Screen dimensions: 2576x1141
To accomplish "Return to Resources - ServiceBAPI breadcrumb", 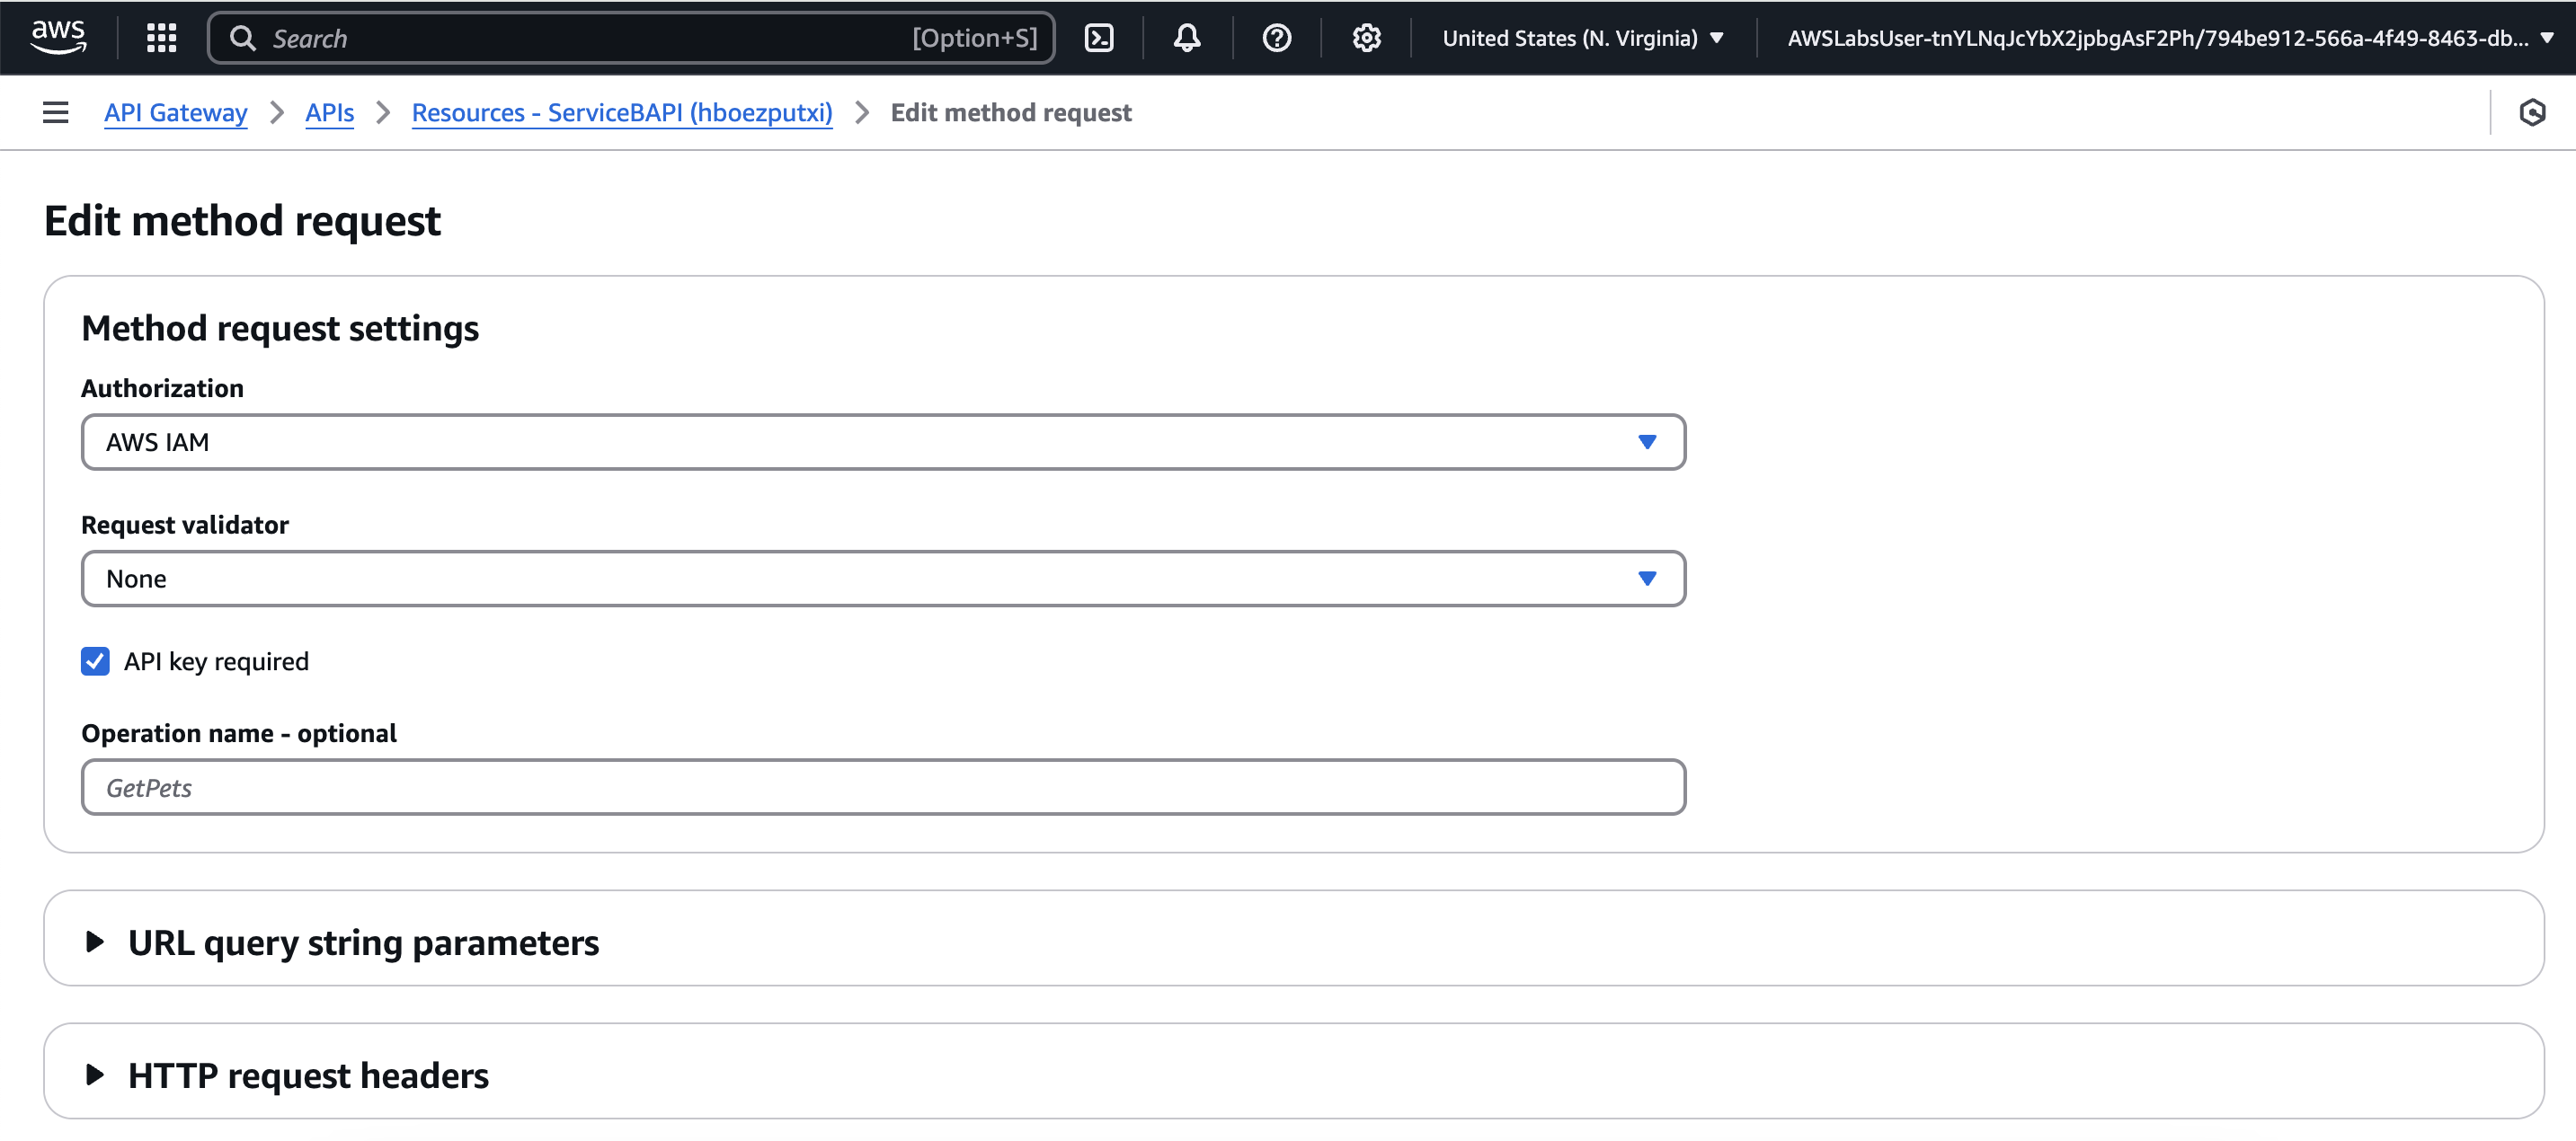I will click(x=622, y=112).
